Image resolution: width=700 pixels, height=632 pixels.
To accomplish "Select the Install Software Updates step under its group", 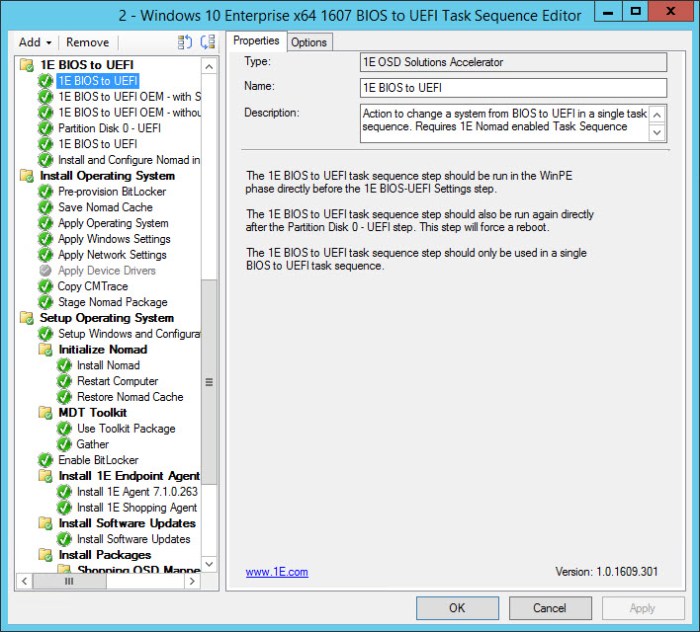I will [133, 539].
